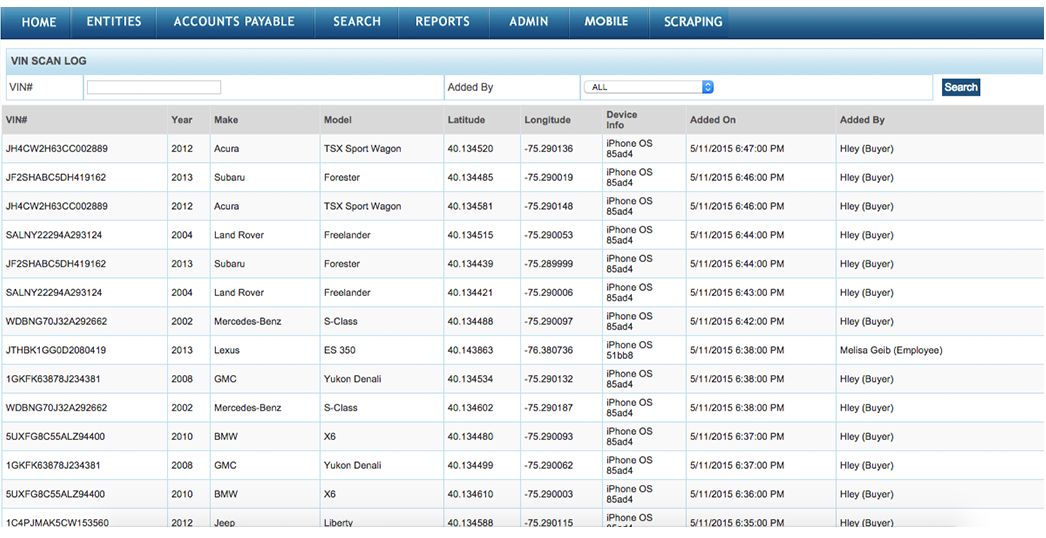This screenshot has width=1046, height=538.
Task: Expand the Added By dropdown showing ALL
Action: 648,87
